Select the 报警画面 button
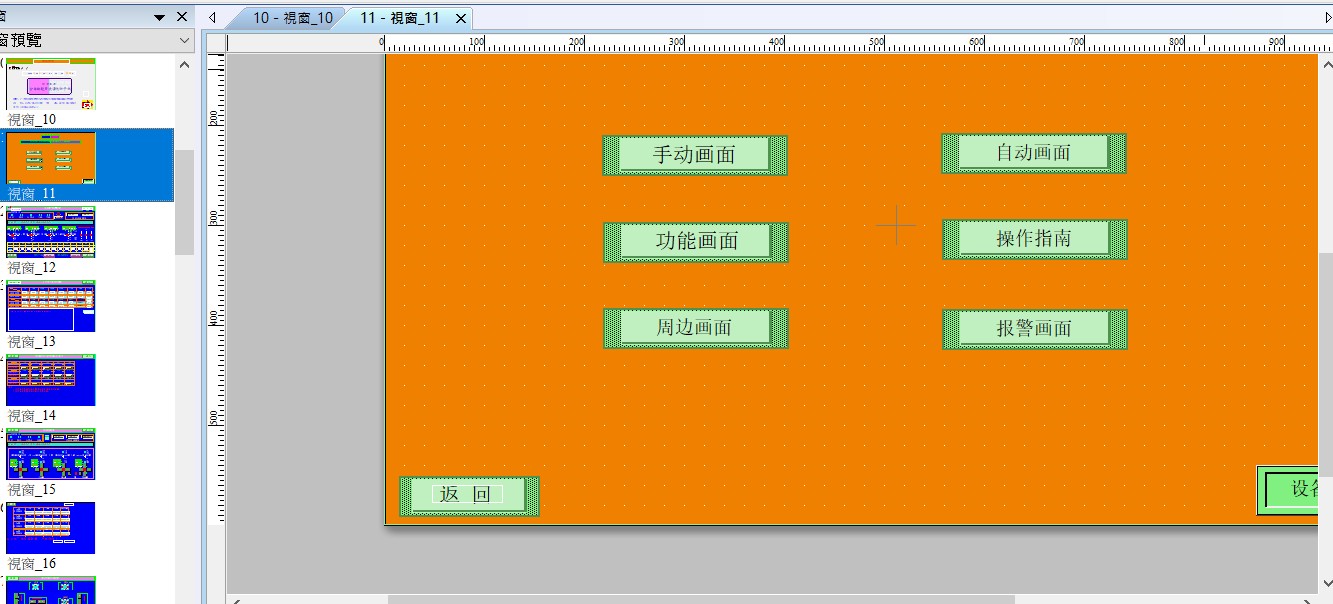Screen dimensions: 1333x604 tap(1034, 329)
